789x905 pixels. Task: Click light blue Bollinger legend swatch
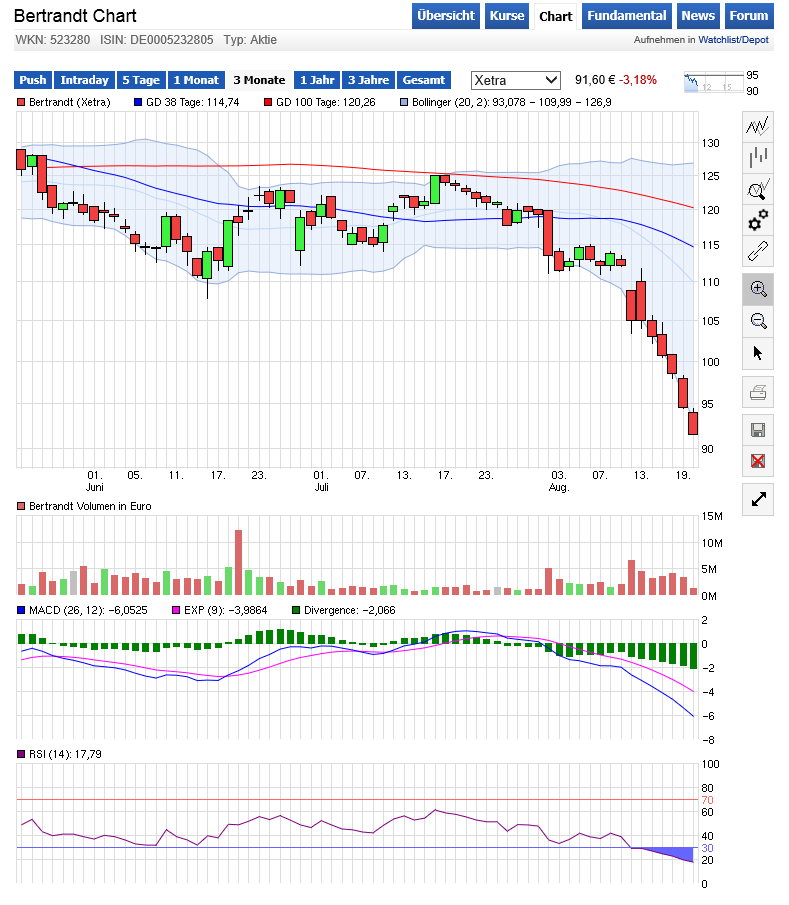pos(404,102)
